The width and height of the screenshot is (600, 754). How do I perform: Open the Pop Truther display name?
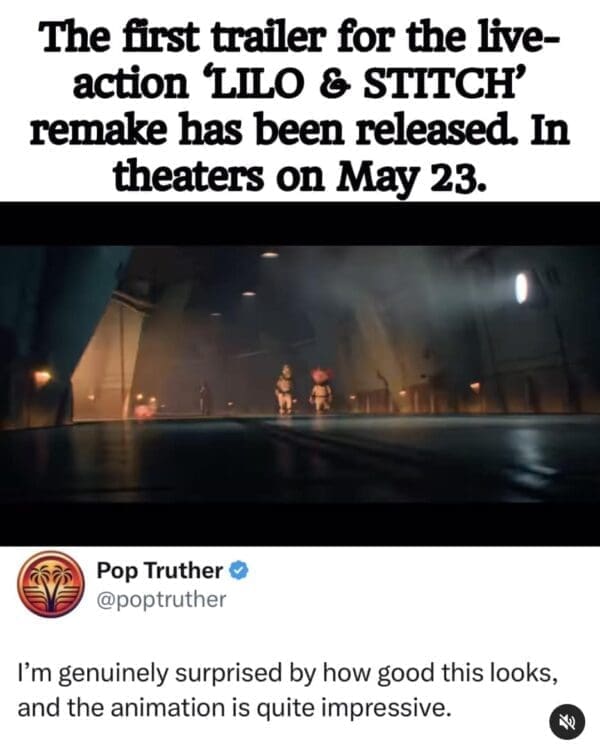pos(160,571)
